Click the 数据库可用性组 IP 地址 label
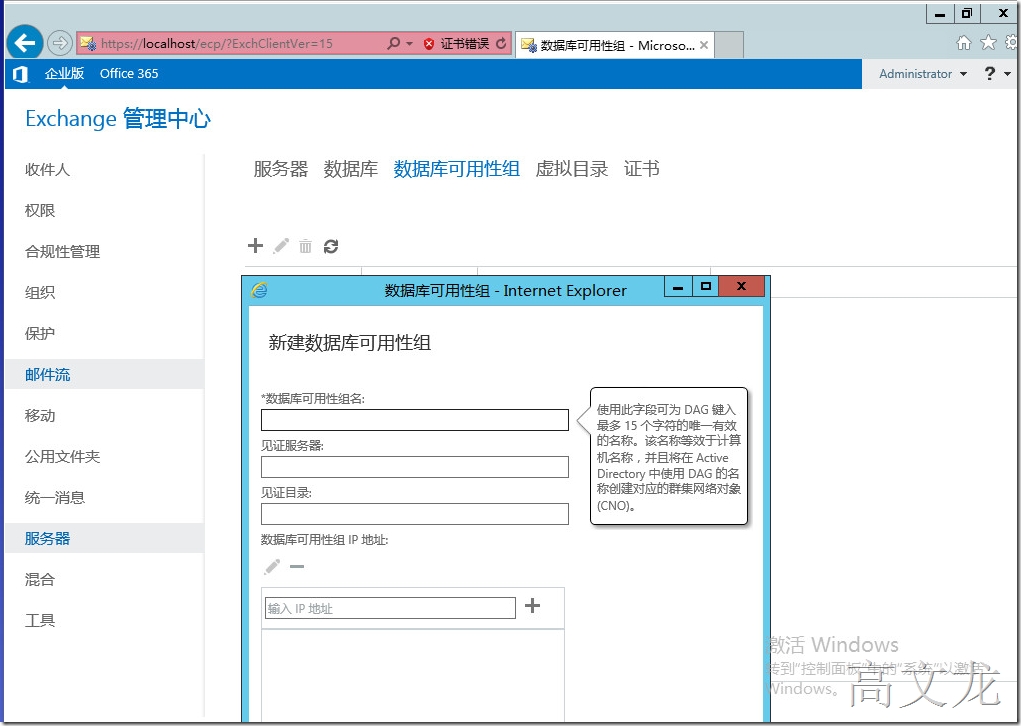This screenshot has height=726, width=1021. (324, 540)
